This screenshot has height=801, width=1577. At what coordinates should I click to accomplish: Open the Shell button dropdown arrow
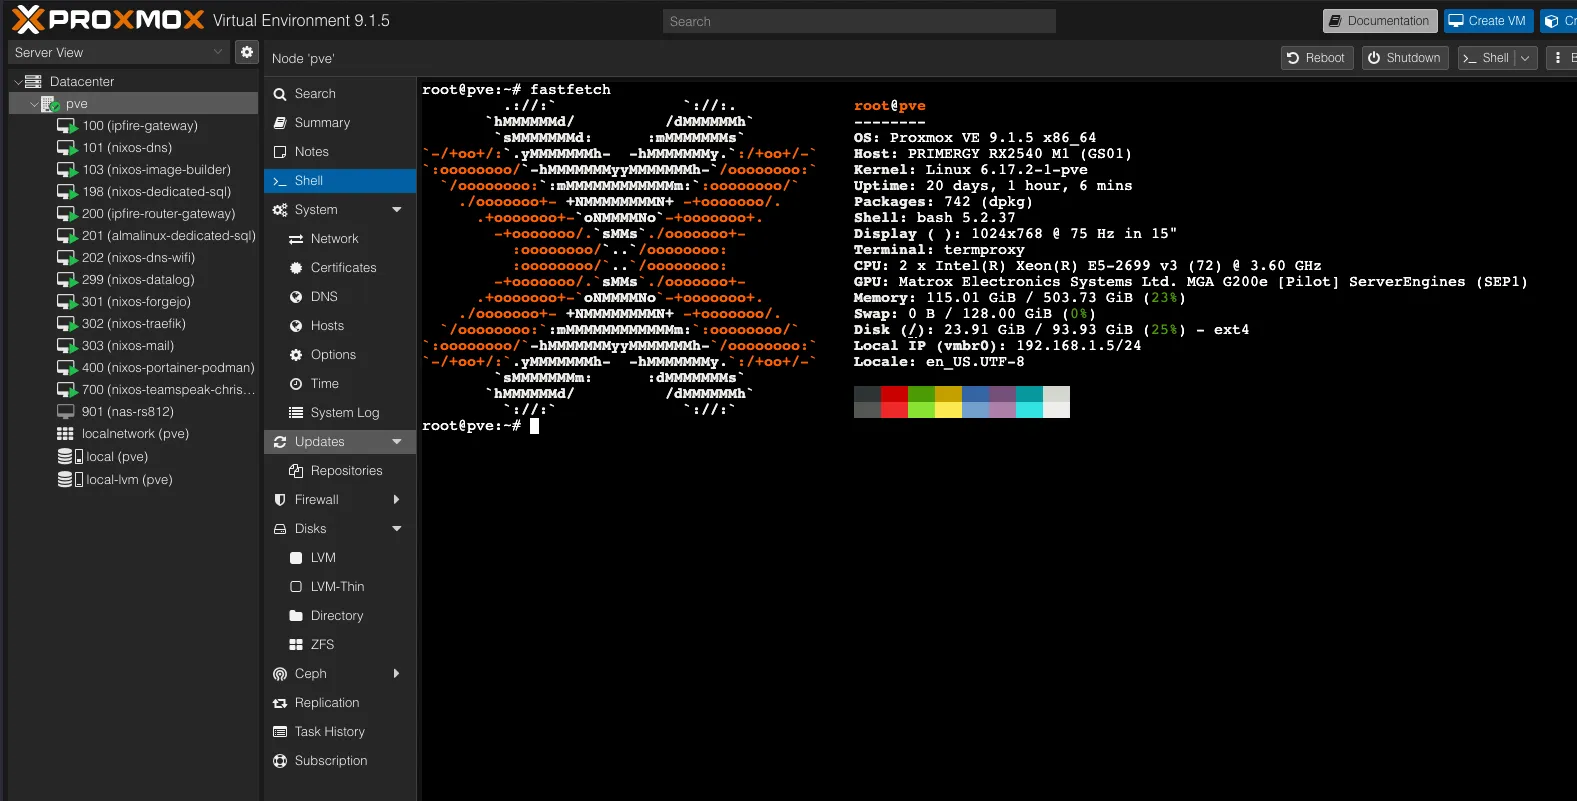(x=1525, y=58)
